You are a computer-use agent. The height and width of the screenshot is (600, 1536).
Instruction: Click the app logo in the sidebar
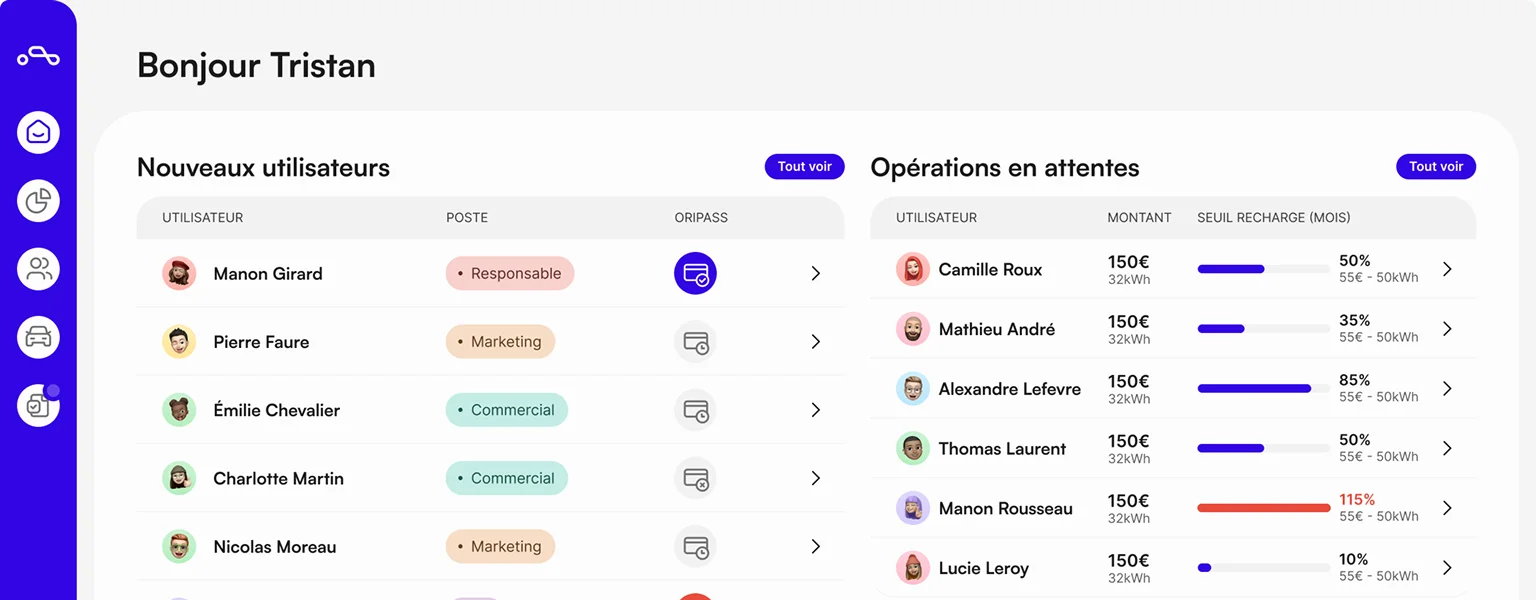point(38,57)
